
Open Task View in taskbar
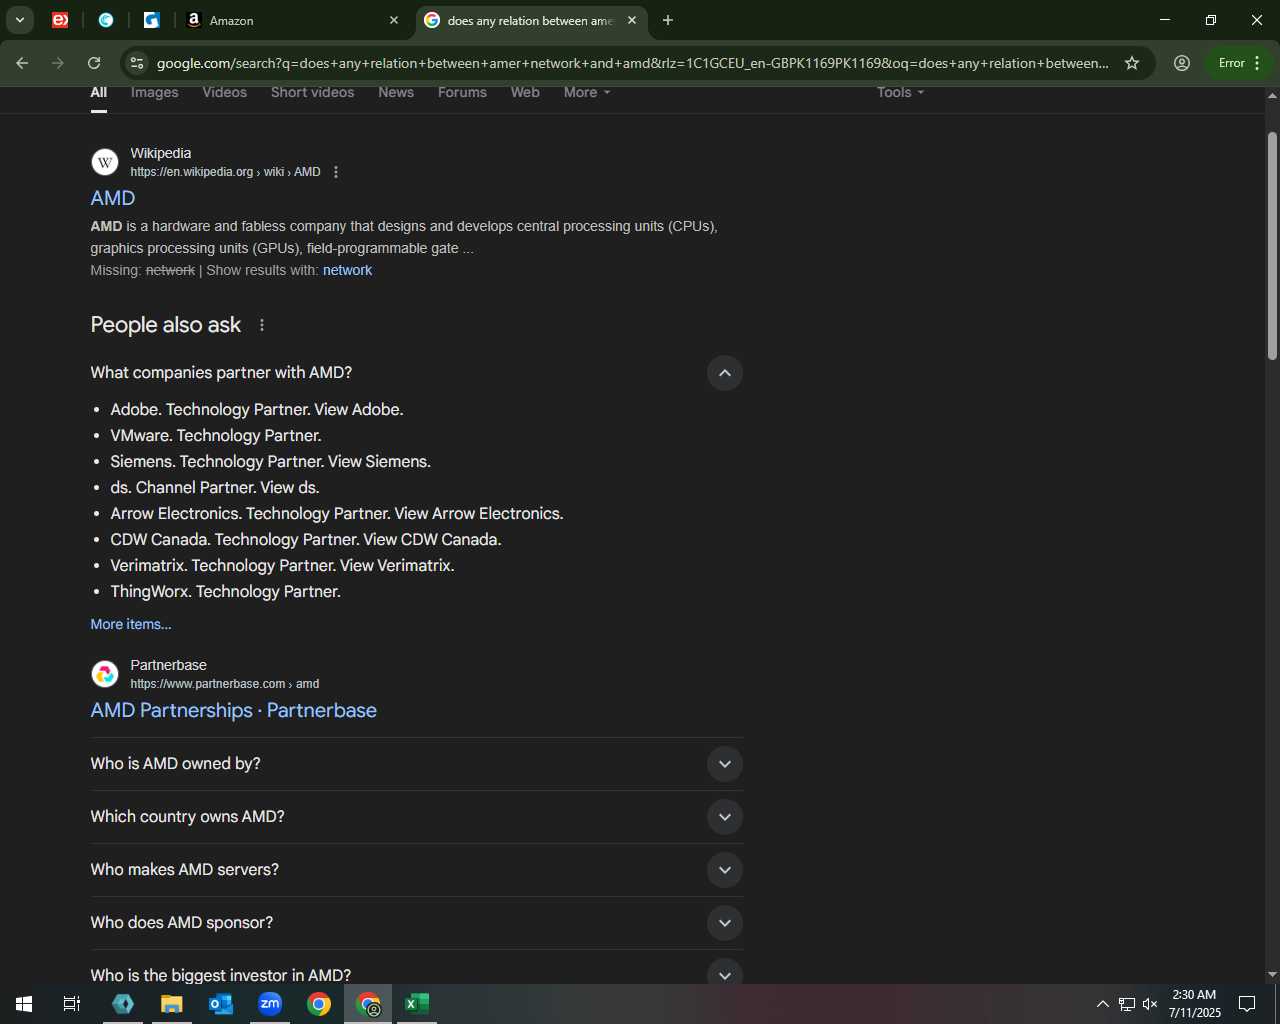point(72,1004)
